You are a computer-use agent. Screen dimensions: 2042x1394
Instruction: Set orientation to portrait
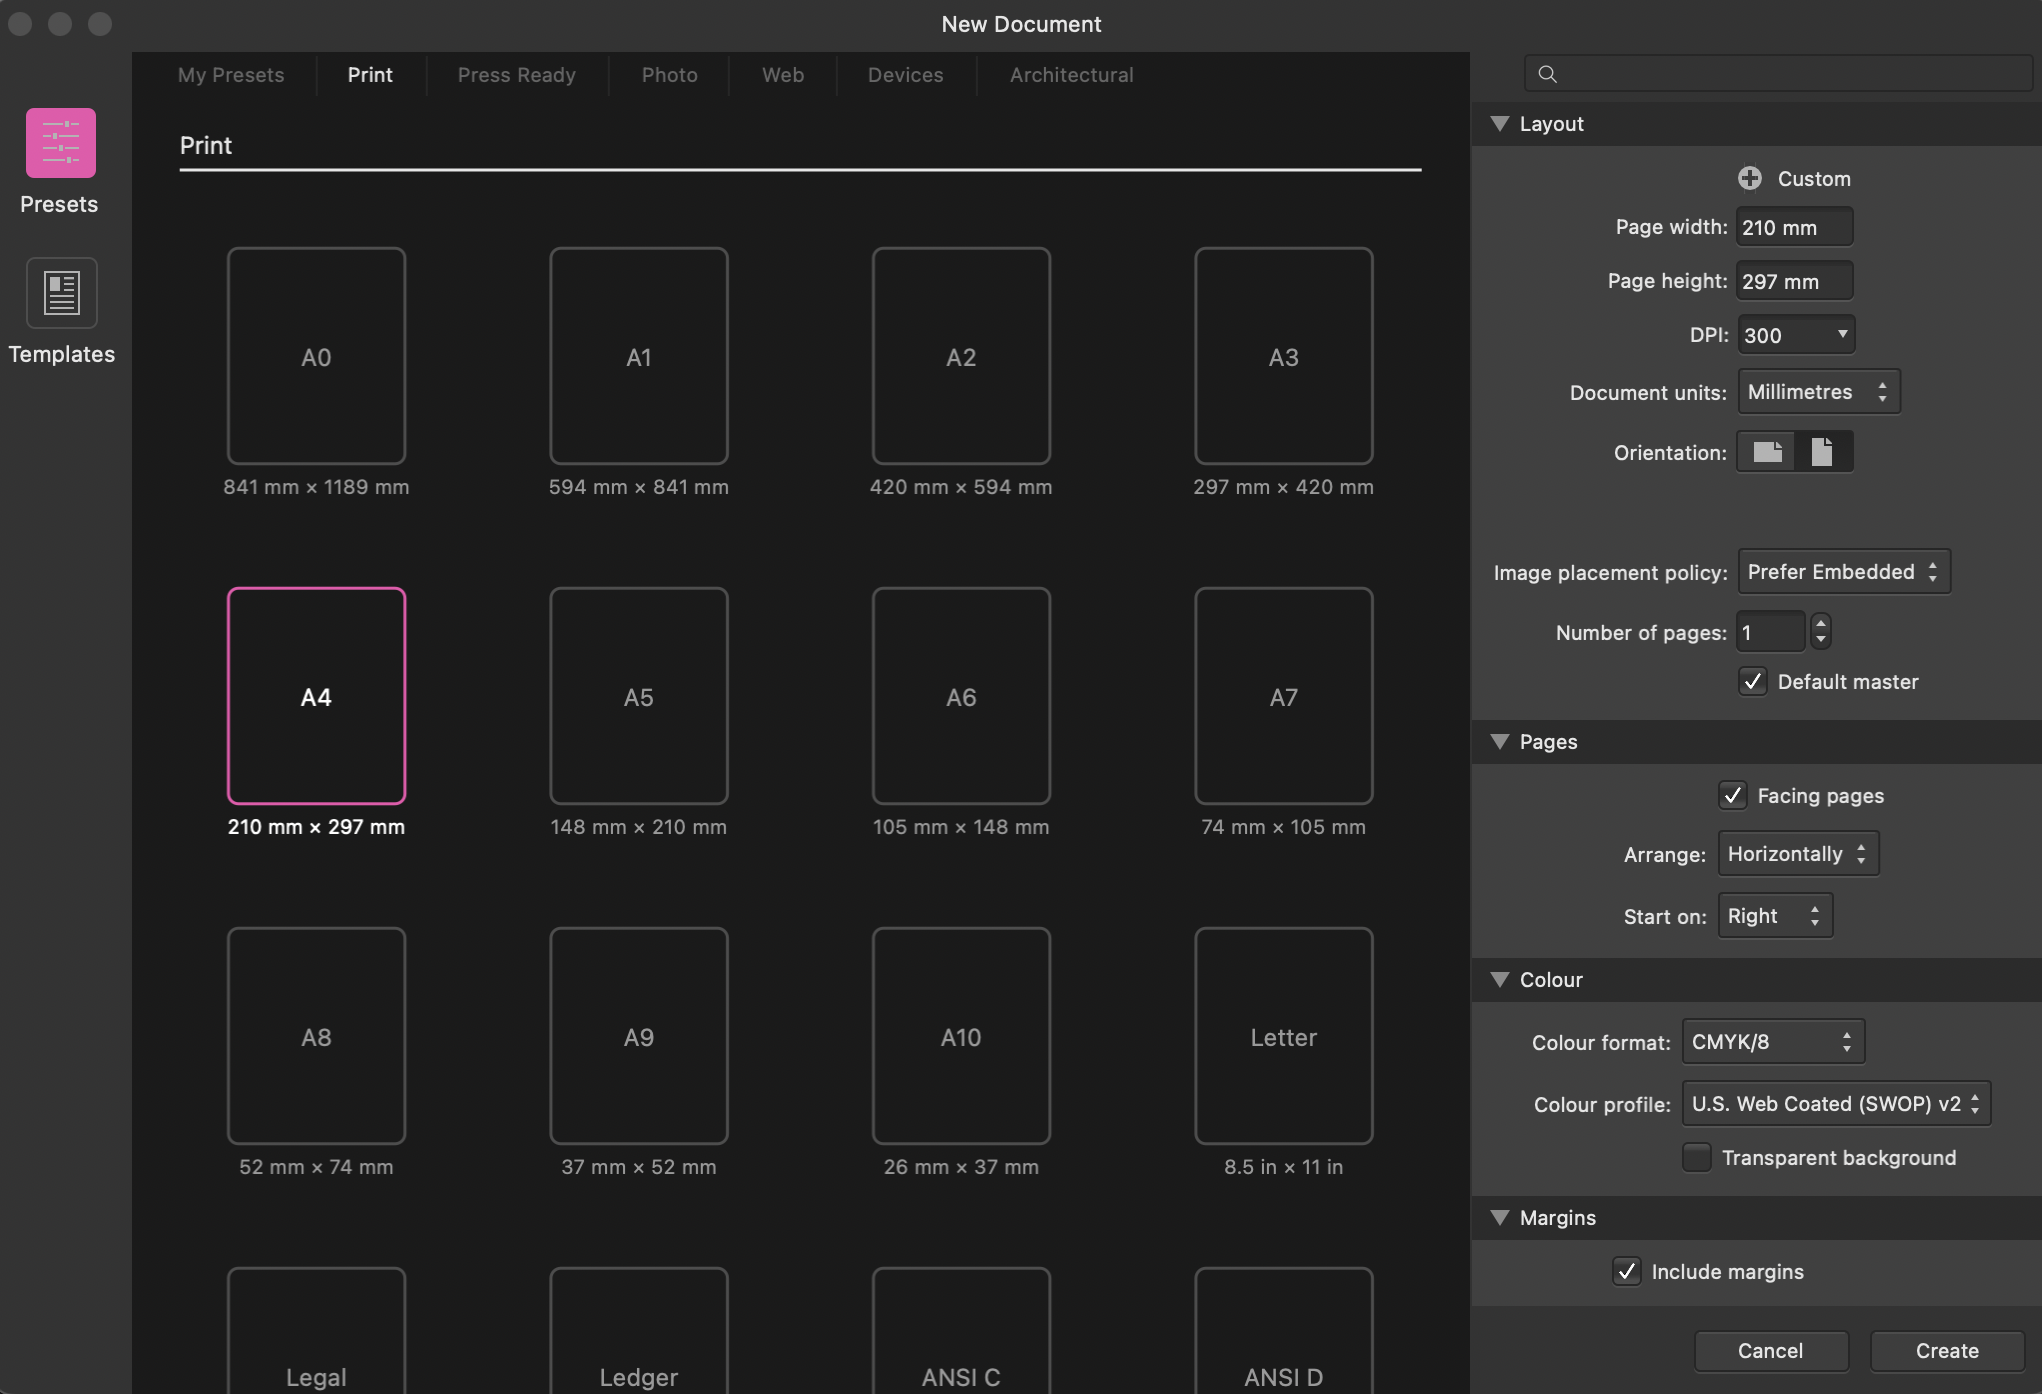tap(1823, 451)
